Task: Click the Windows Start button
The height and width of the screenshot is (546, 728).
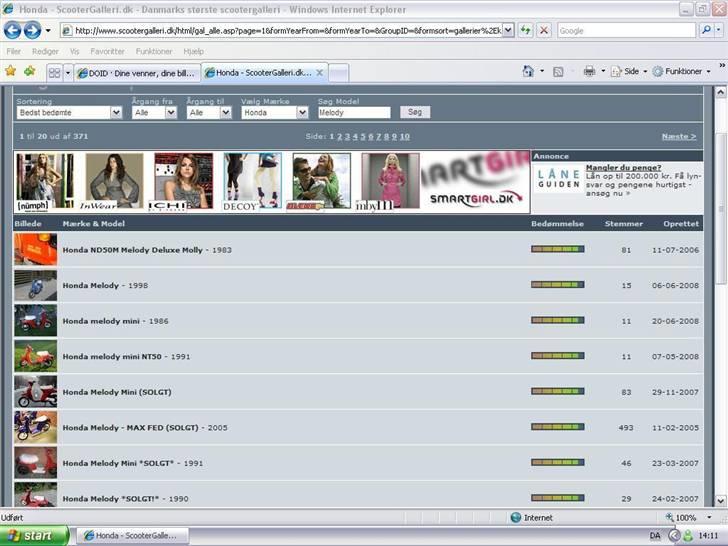Action: pos(35,535)
